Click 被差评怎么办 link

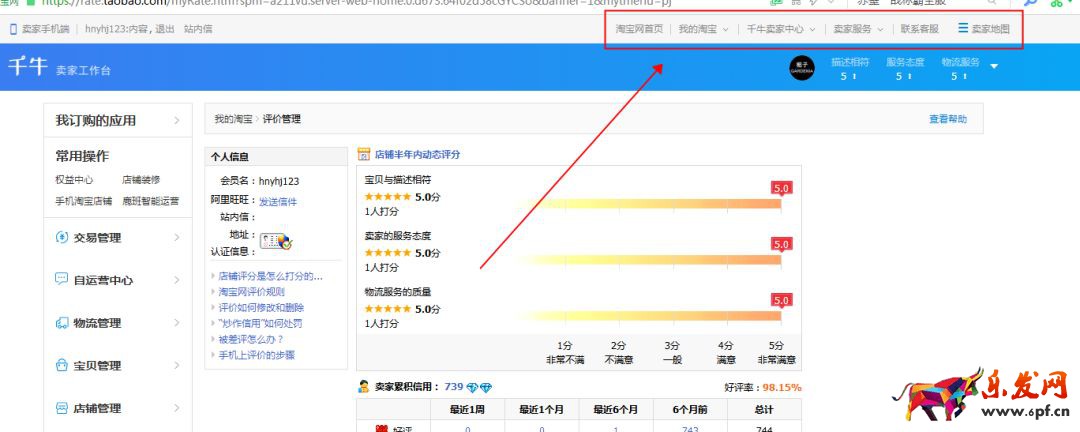point(251,339)
